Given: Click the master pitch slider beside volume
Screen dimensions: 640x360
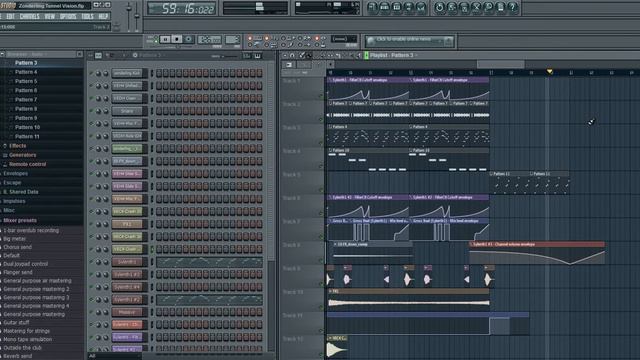Looking at the screenshot, I should [x=137, y=16].
